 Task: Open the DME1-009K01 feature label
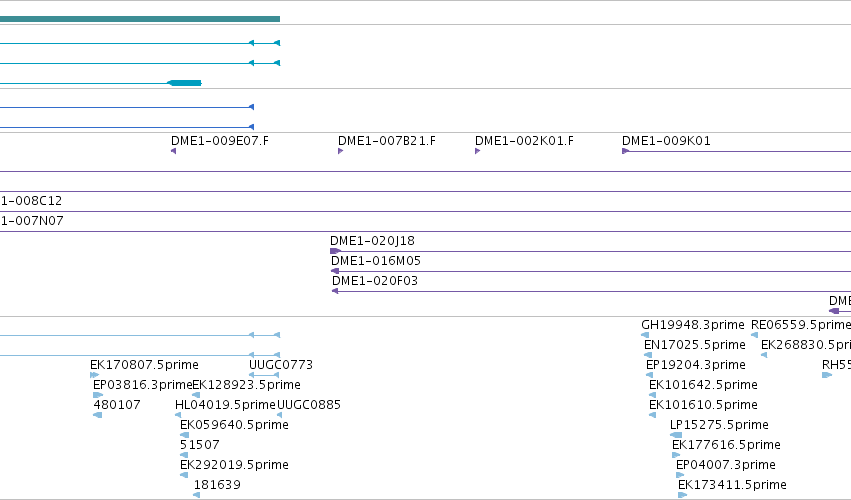coord(666,141)
